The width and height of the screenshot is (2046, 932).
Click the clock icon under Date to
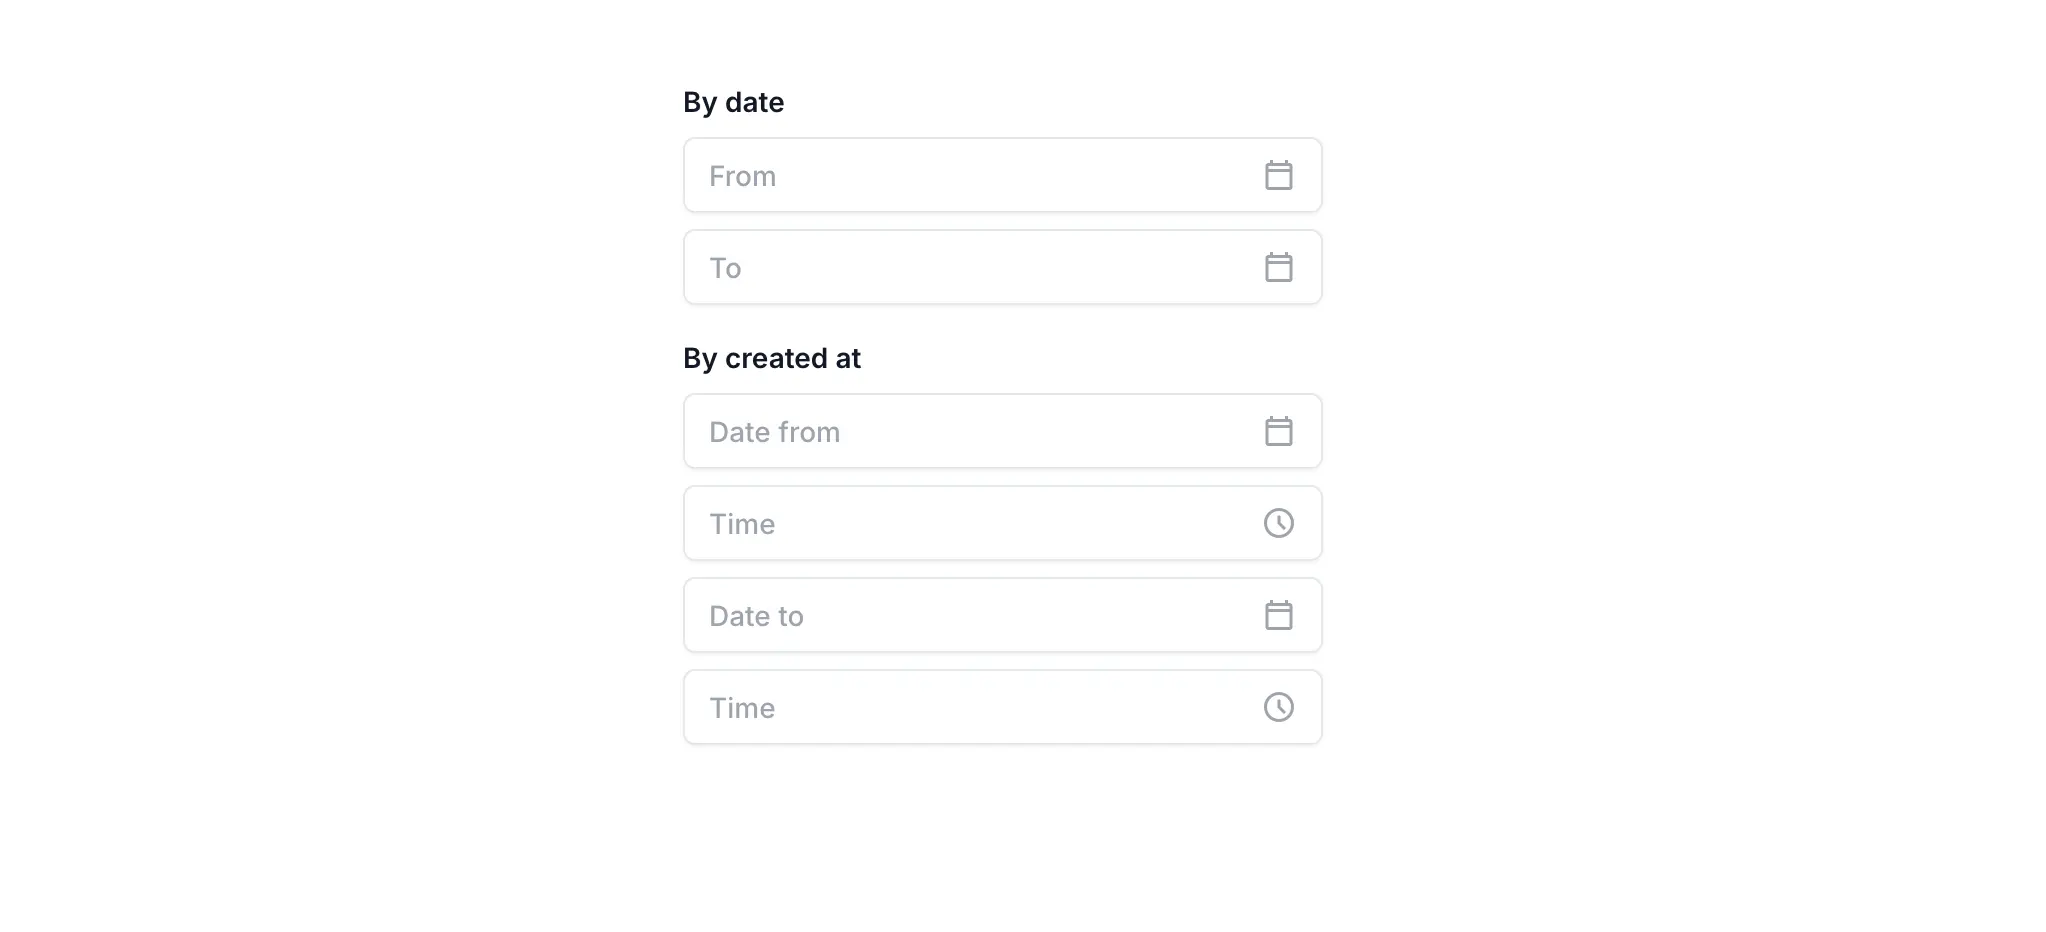pyautogui.click(x=1278, y=707)
